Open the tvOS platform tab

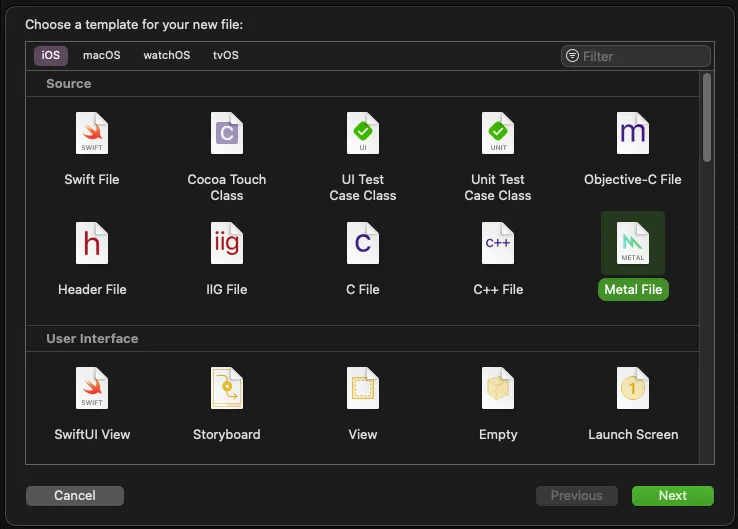(225, 56)
